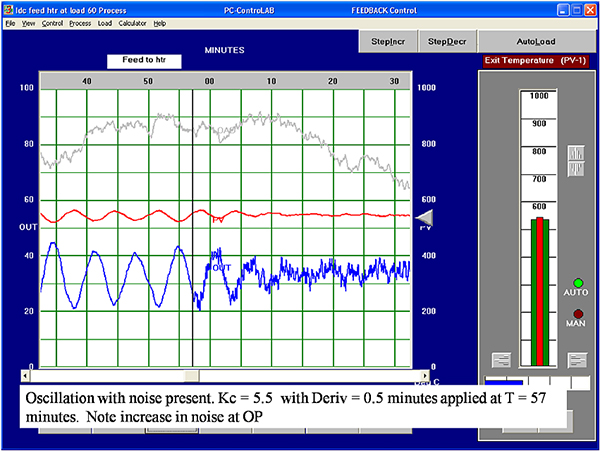Click the 600 scale mark on the faceplate

(539, 207)
